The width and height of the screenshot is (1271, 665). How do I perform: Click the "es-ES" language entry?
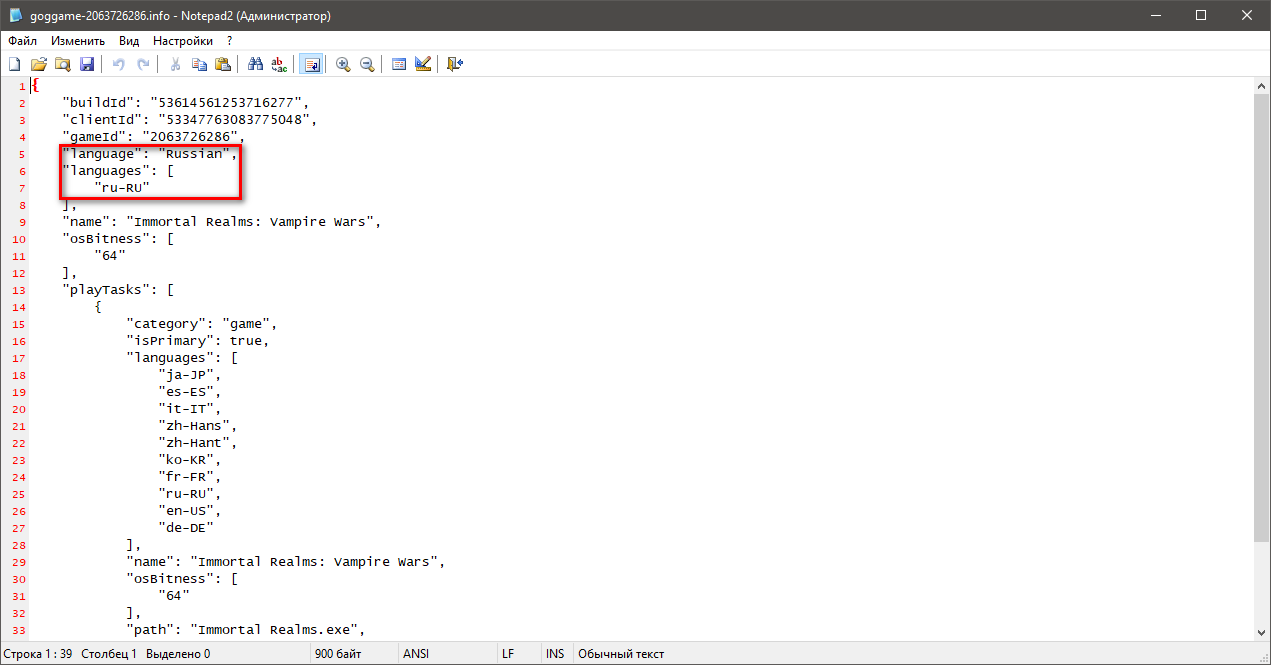coord(187,391)
